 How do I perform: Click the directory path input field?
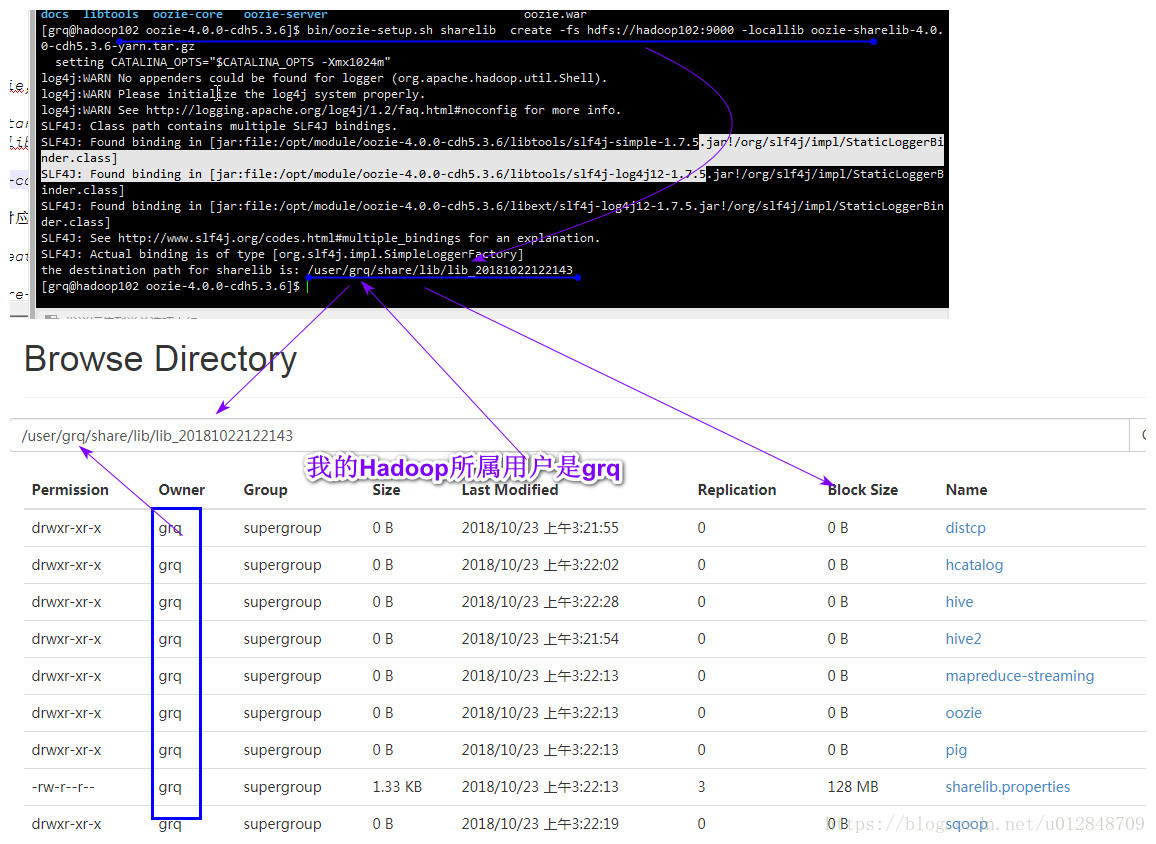point(569,436)
